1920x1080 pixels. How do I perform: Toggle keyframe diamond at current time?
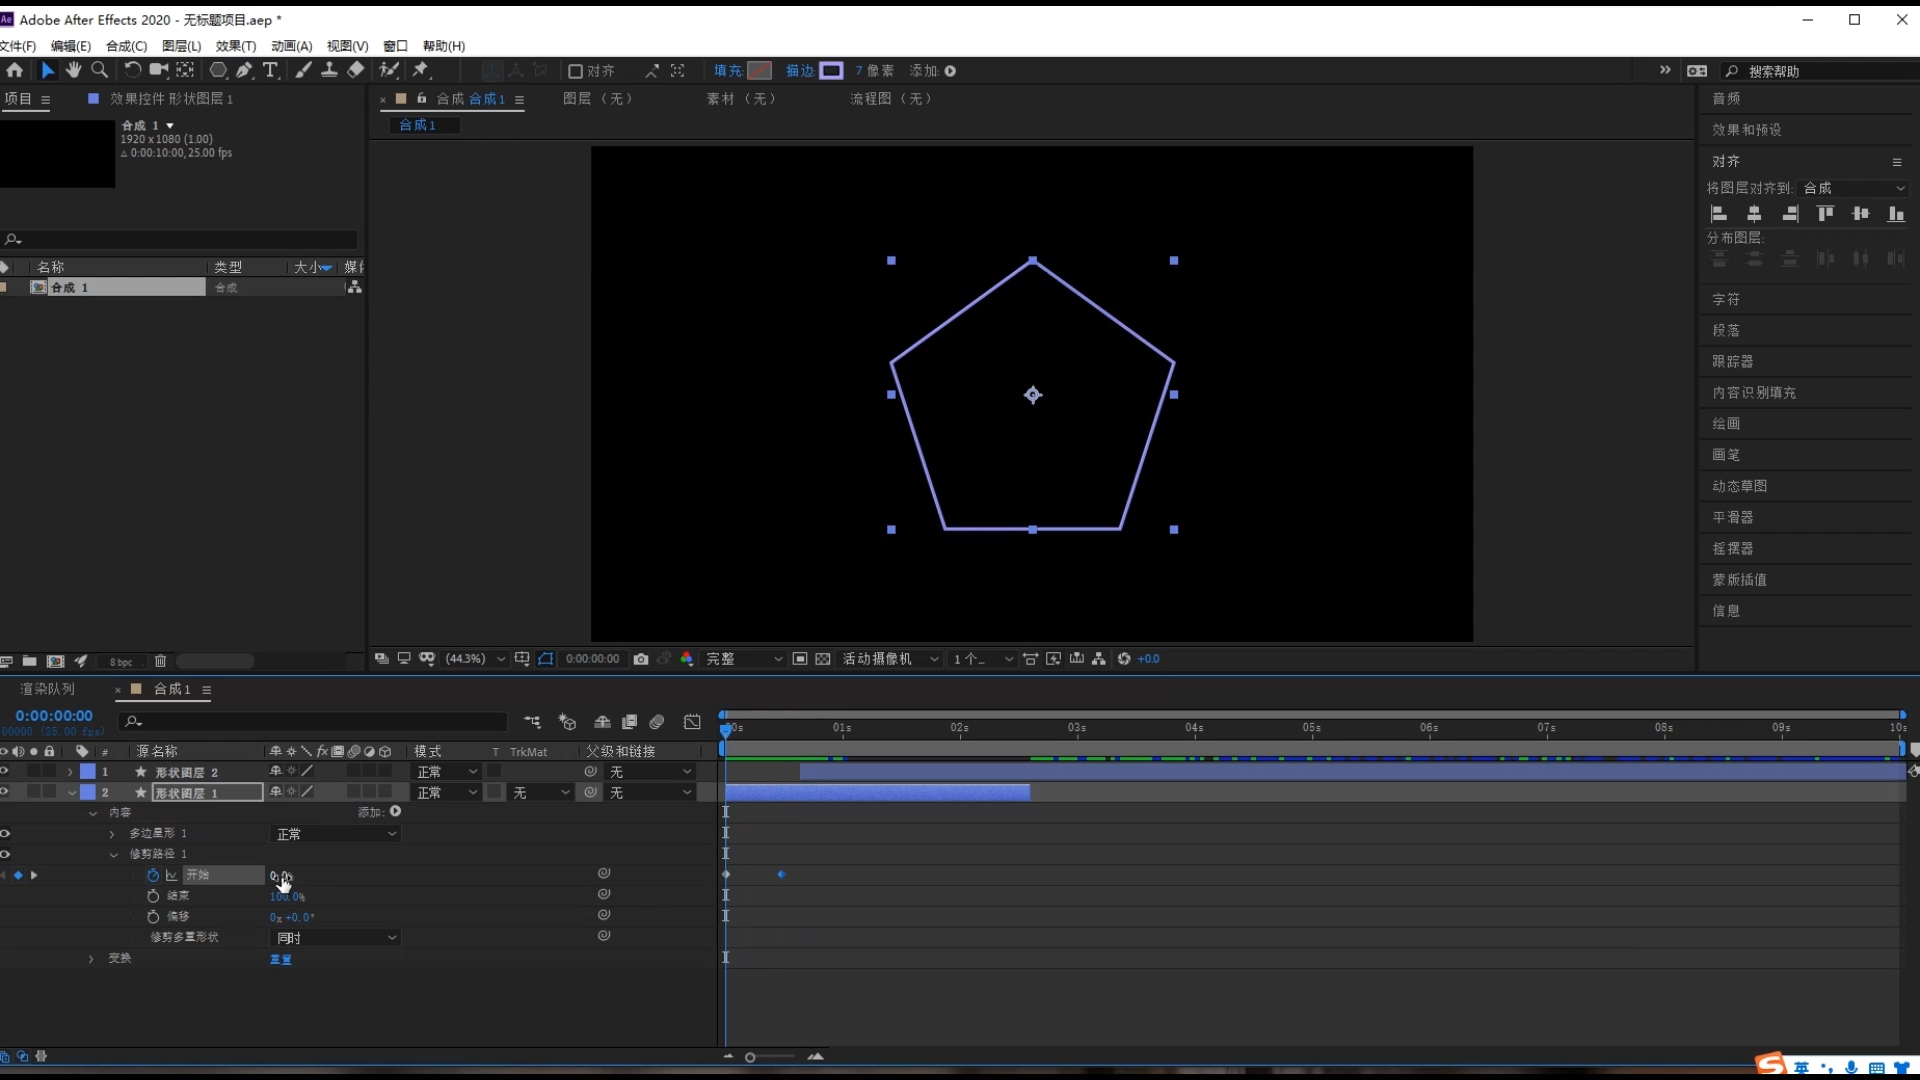[x=18, y=875]
